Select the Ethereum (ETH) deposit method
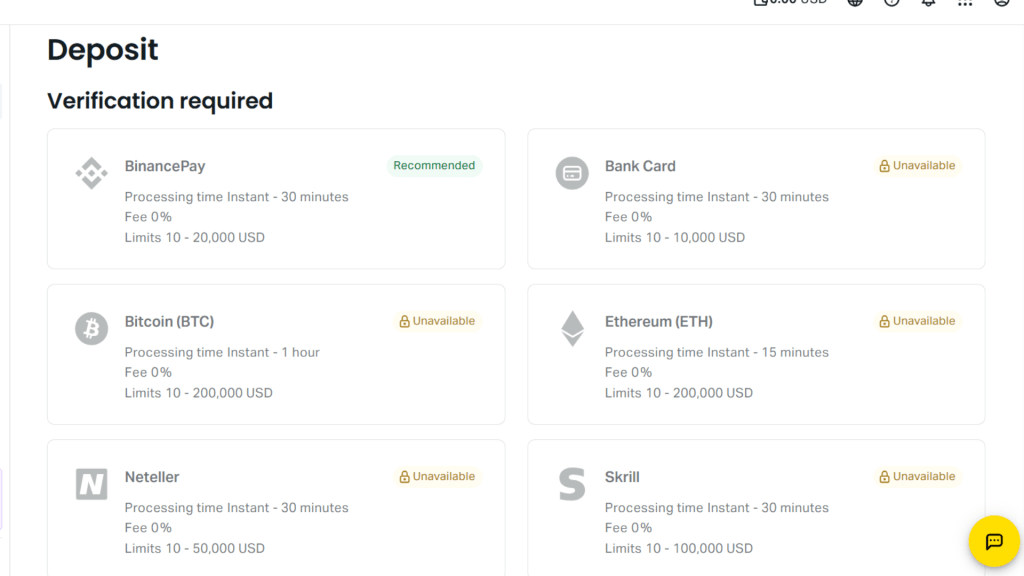 [755, 353]
